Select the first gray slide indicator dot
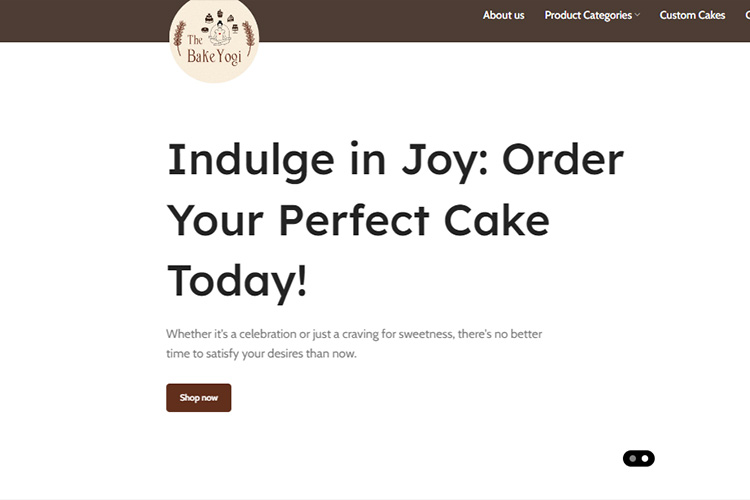 pos(632,458)
